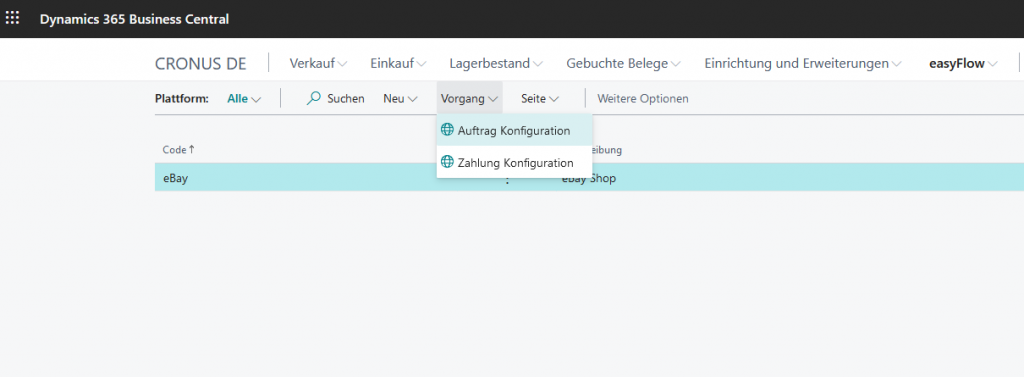1024x377 pixels.
Task: Change the Plattform filter from Alle
Action: (x=244, y=99)
